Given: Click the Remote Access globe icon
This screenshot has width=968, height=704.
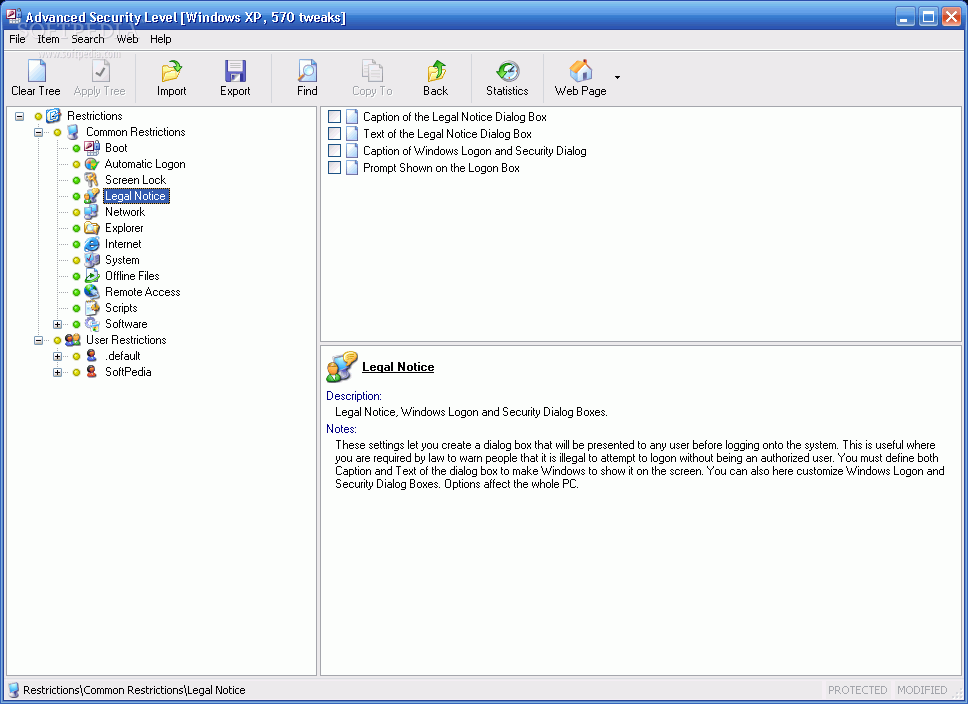Looking at the screenshot, I should (x=91, y=291).
